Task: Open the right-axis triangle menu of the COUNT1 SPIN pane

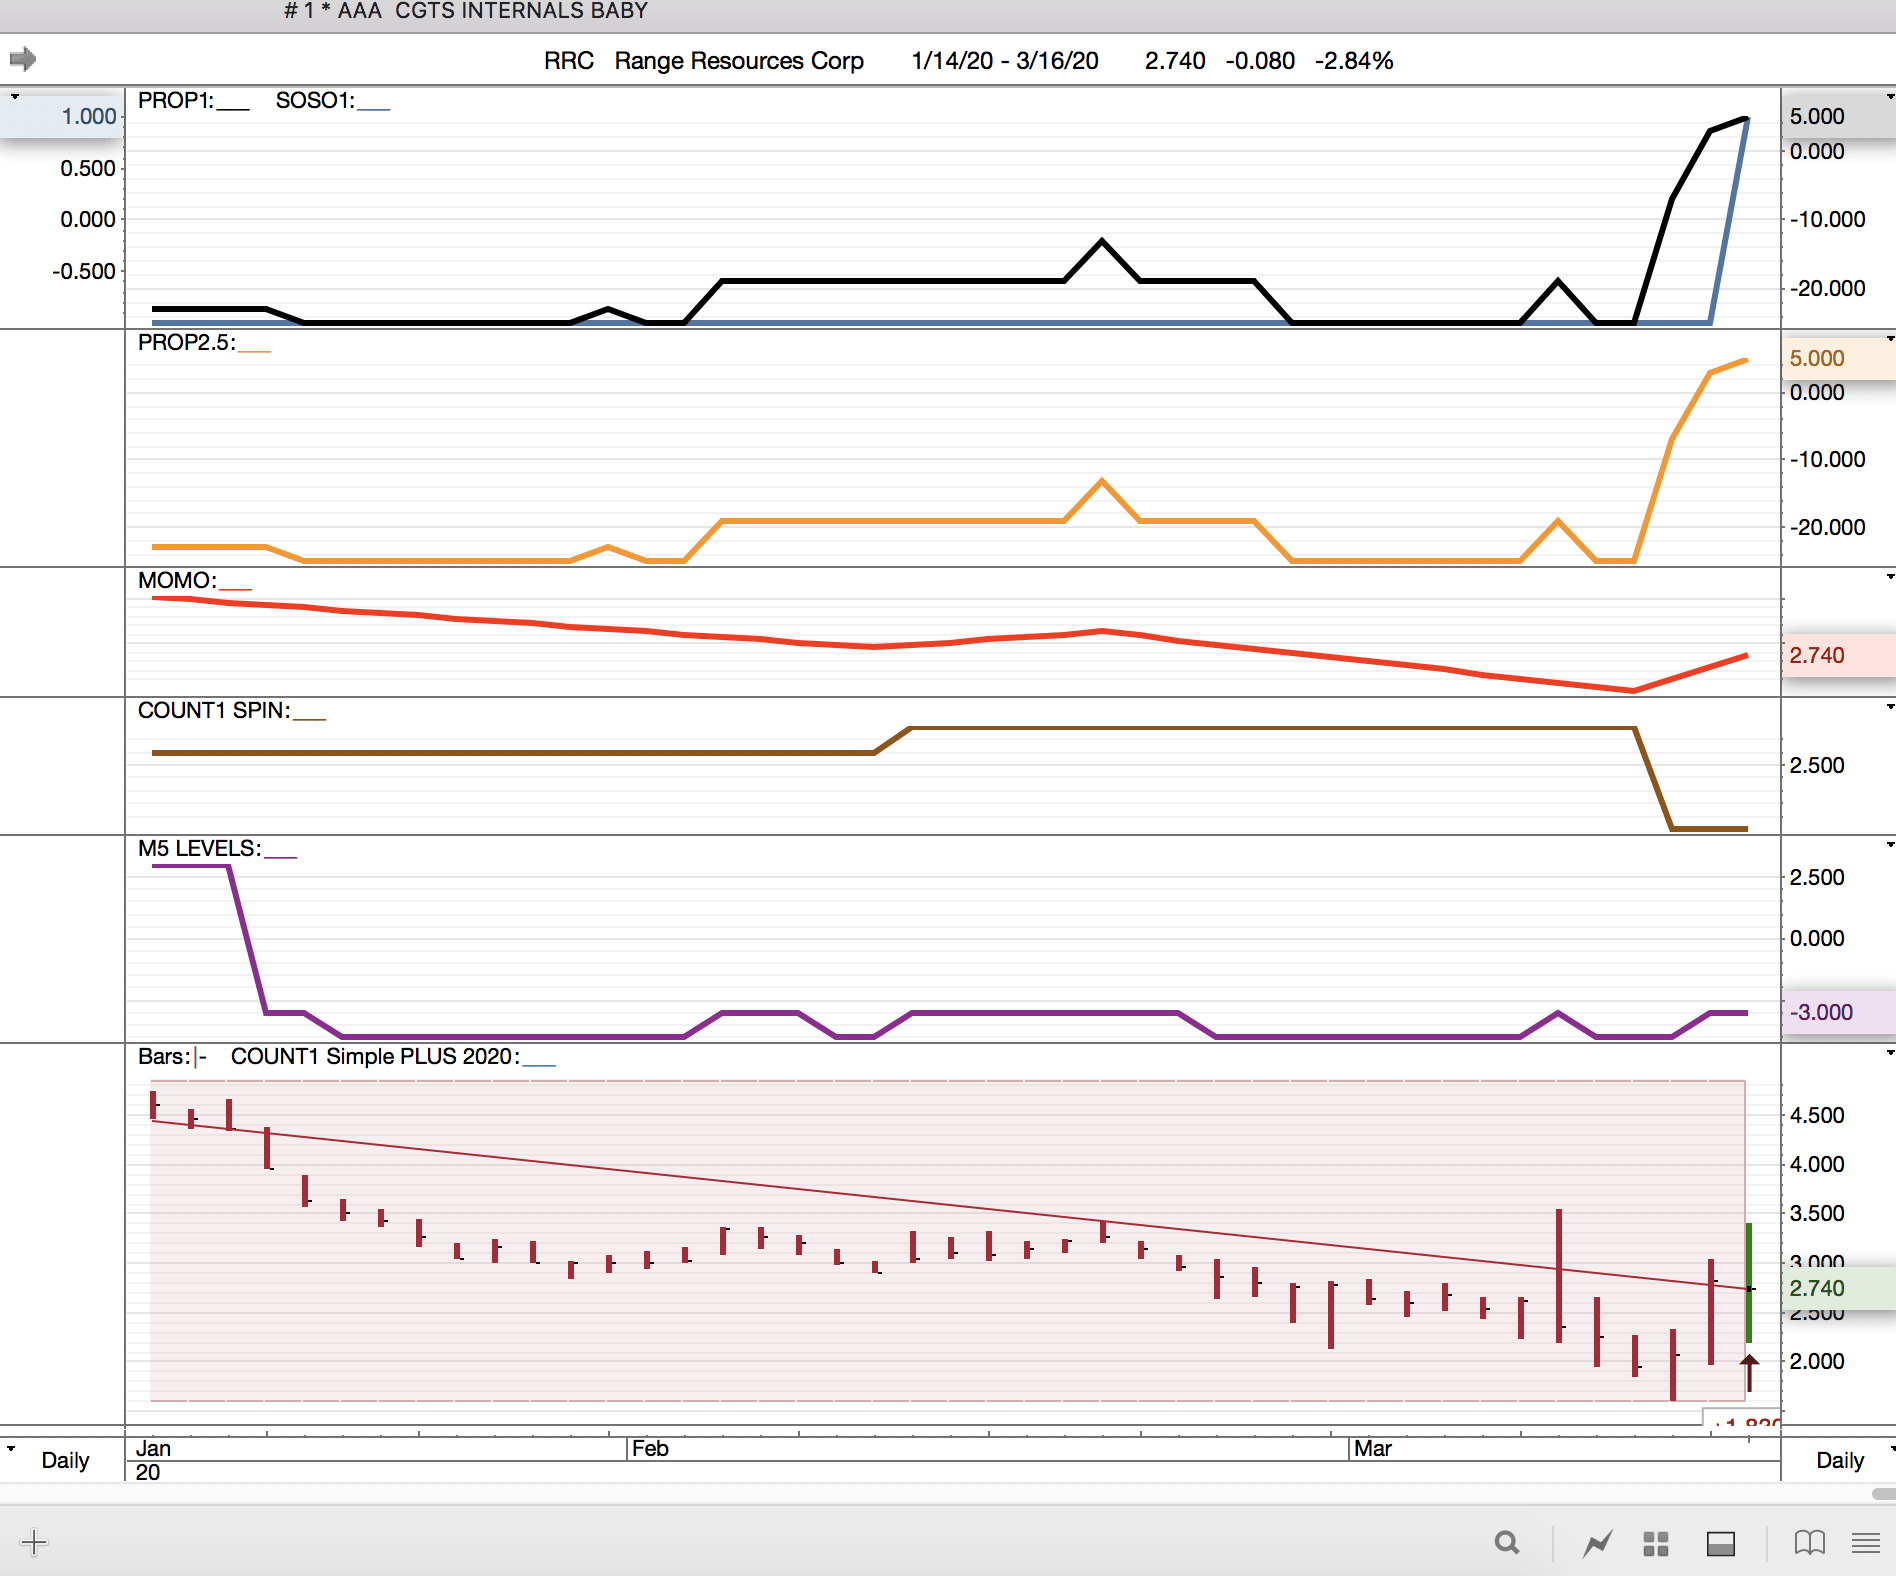Action: coord(1889,707)
